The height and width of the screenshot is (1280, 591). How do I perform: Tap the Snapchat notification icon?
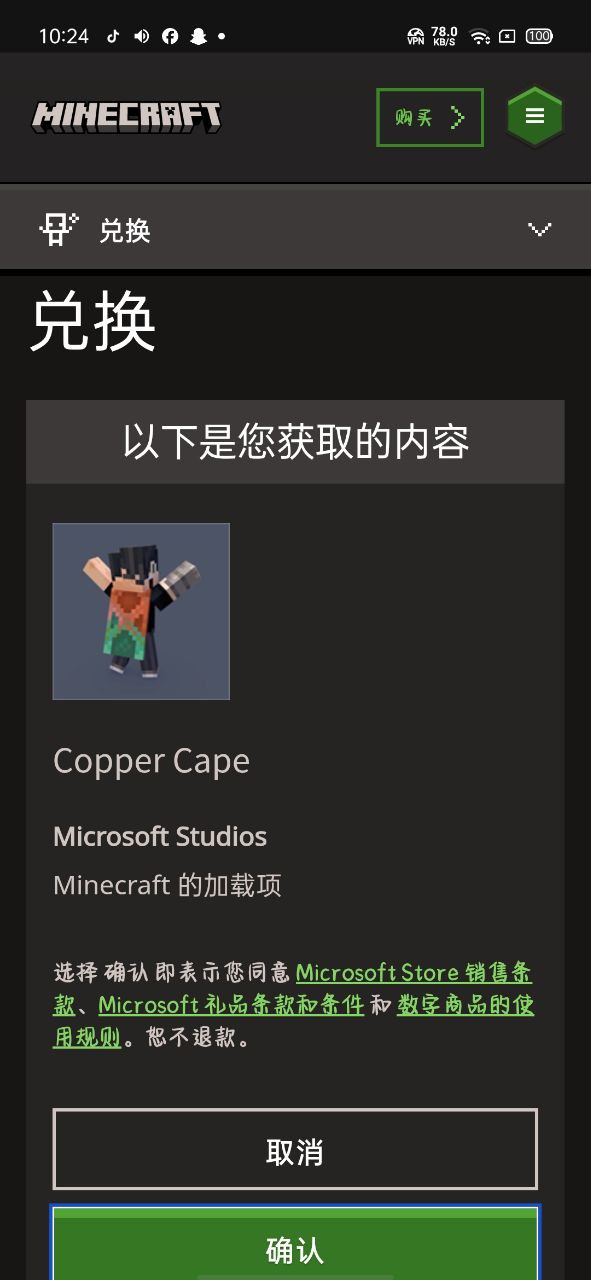point(198,36)
